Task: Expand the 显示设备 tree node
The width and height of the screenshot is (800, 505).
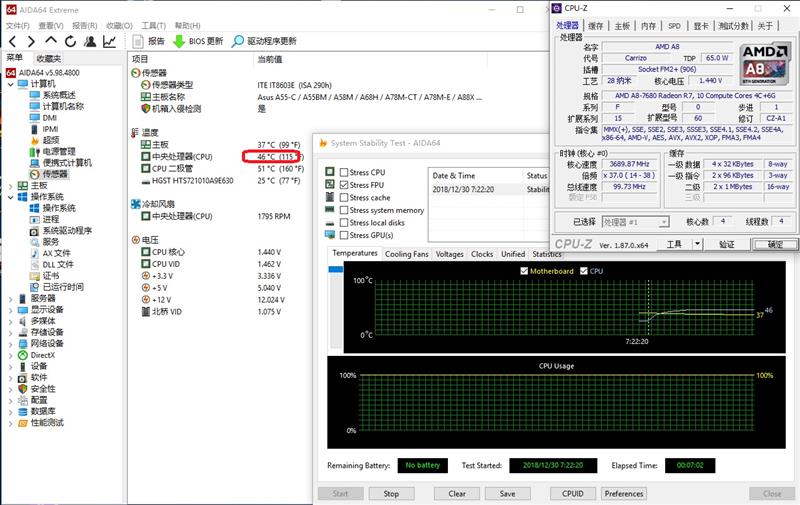Action: pyautogui.click(x=10, y=310)
